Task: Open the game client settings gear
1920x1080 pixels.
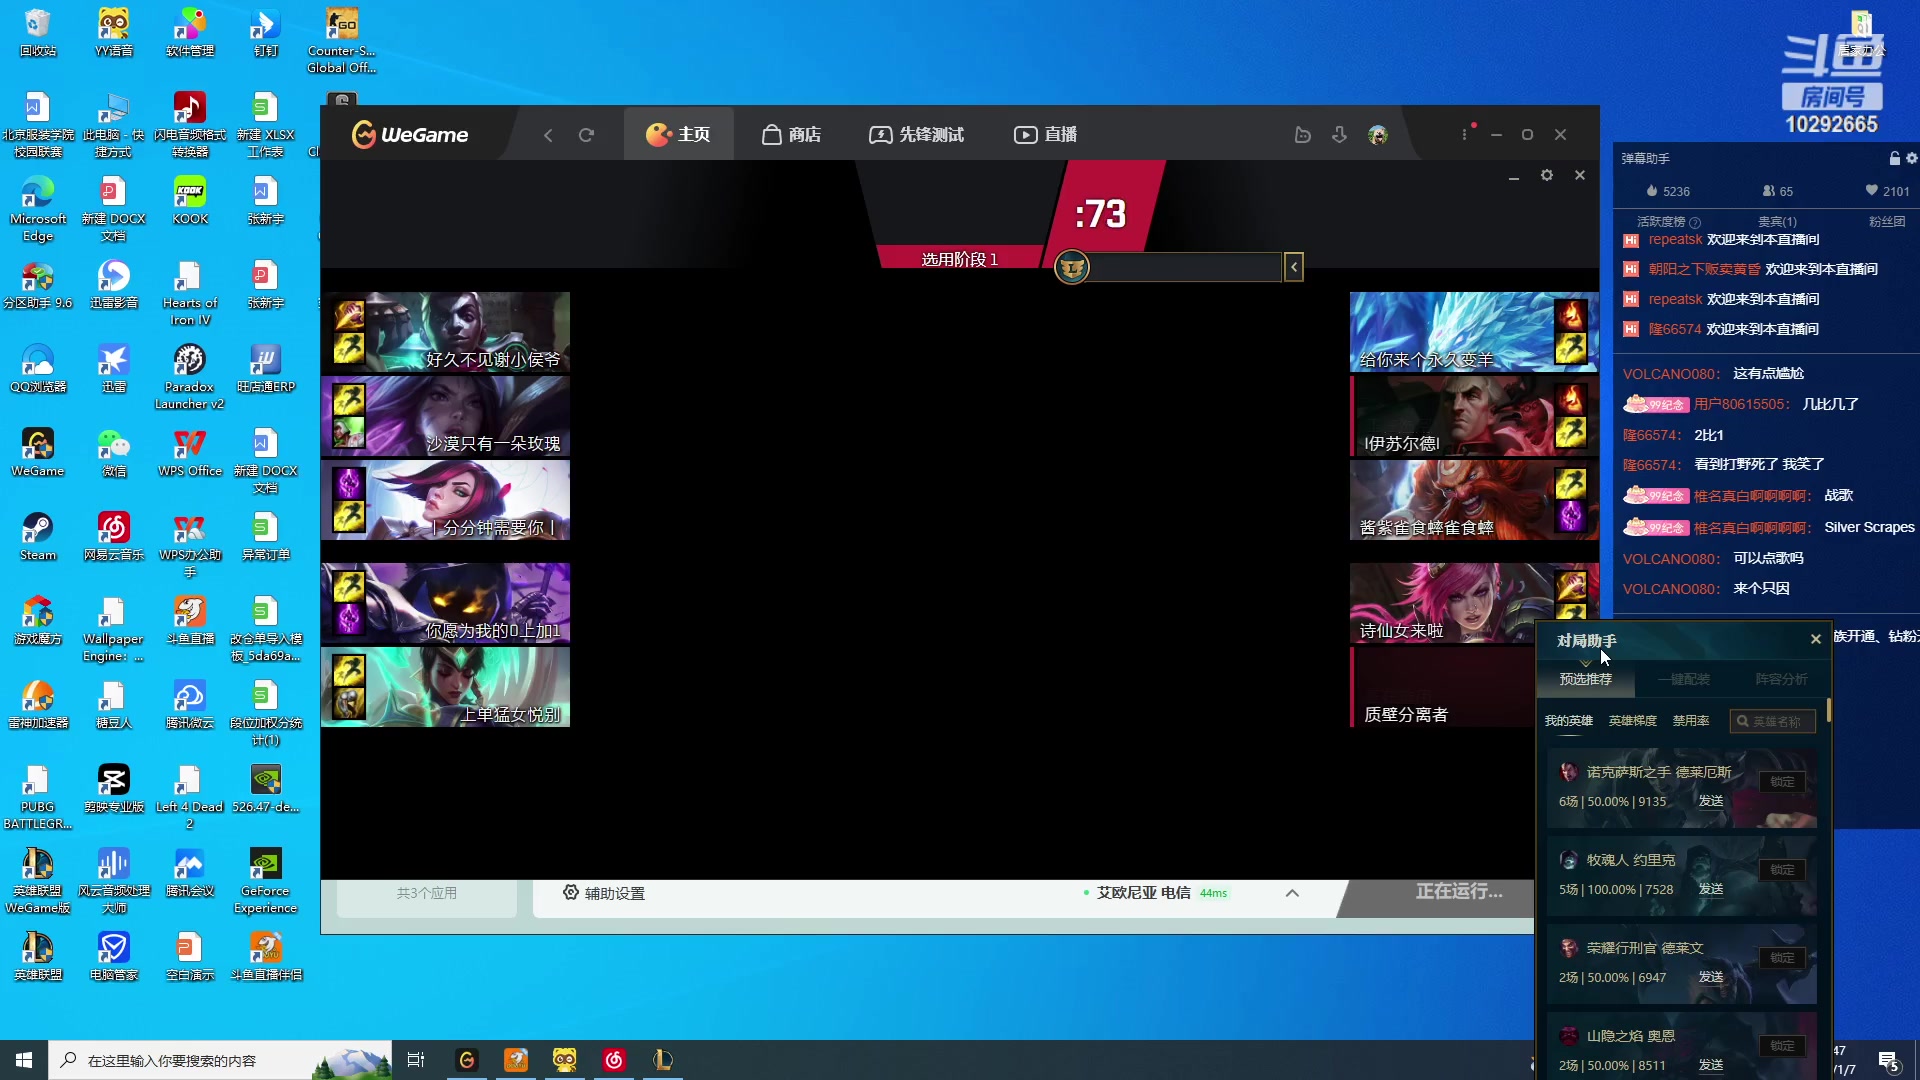Action: tap(1547, 175)
